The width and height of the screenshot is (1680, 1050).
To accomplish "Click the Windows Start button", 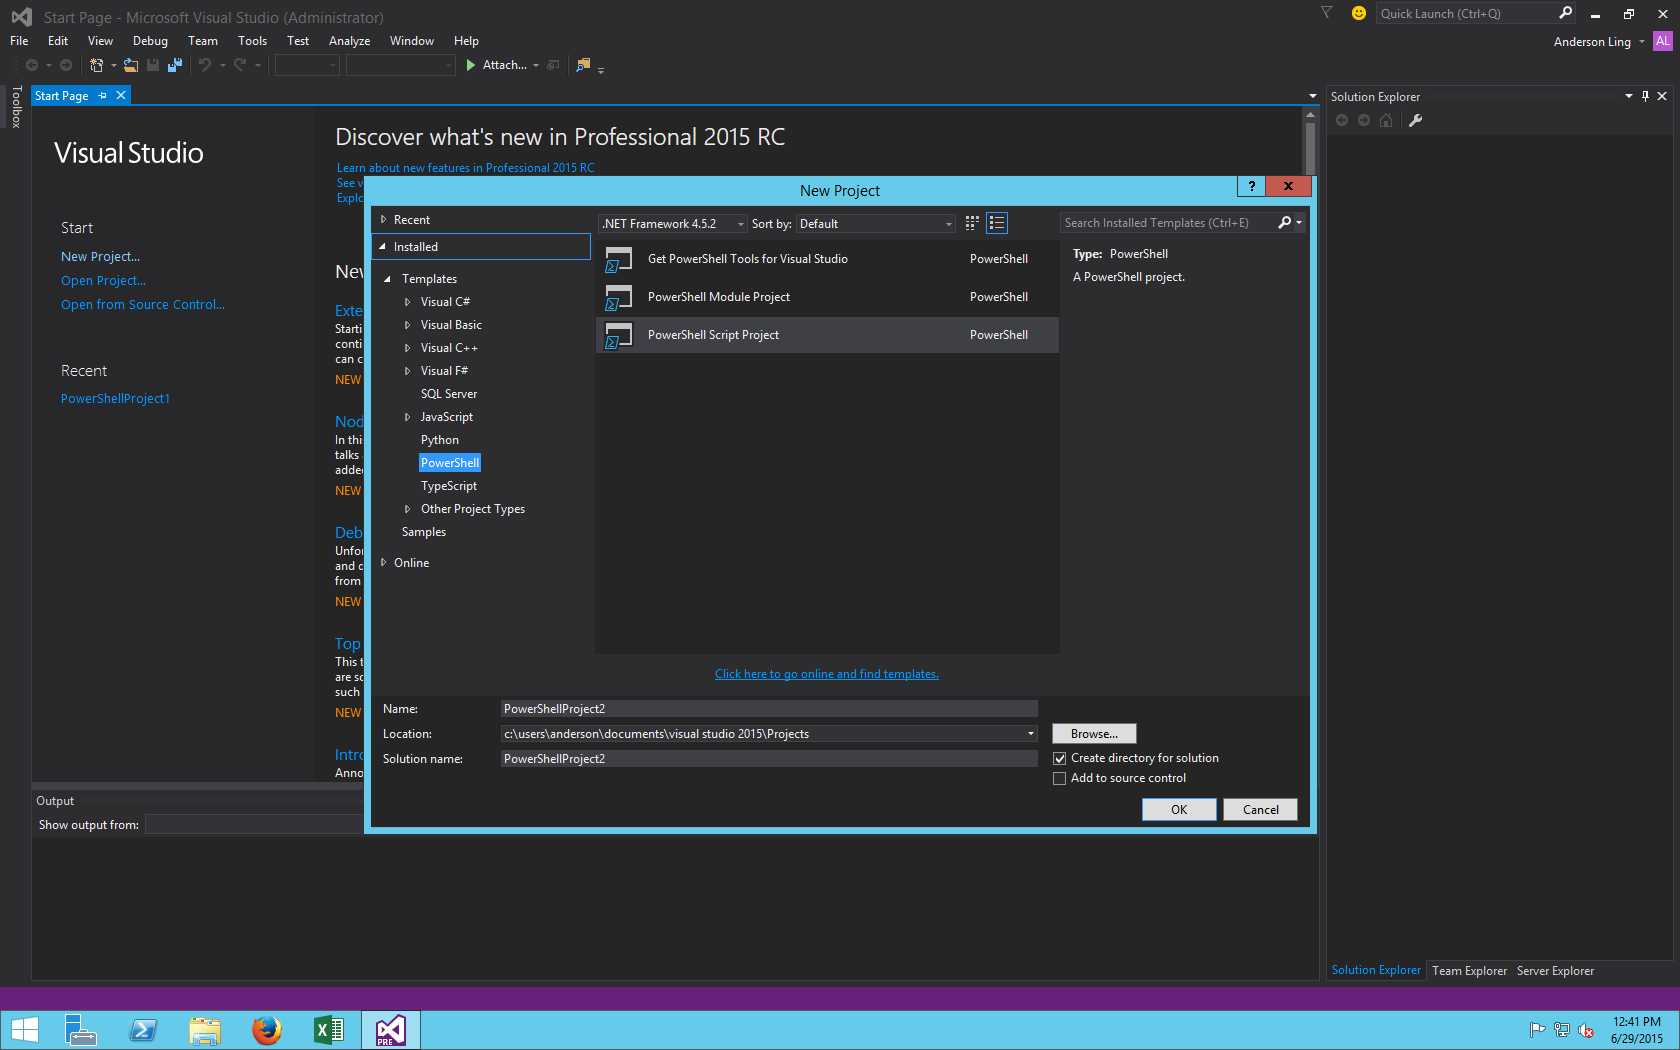I will click(x=24, y=1030).
